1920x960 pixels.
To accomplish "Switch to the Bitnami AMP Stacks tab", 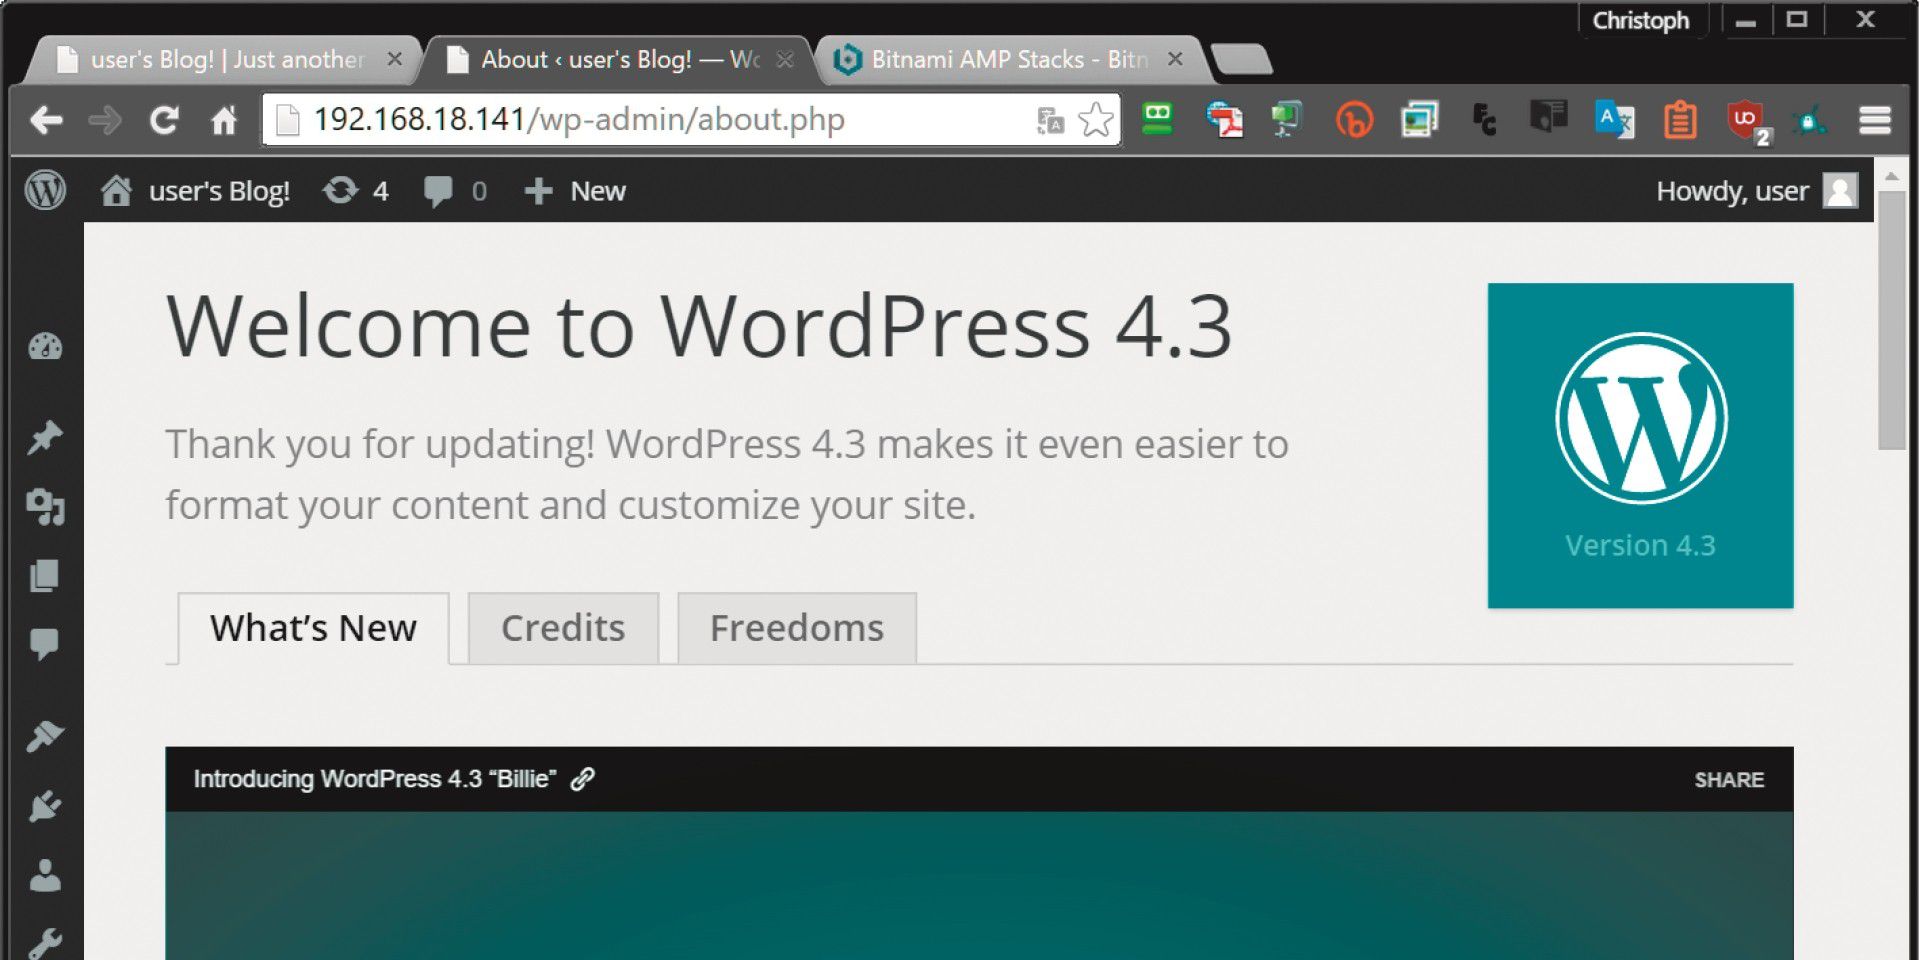I will [x=1008, y=60].
